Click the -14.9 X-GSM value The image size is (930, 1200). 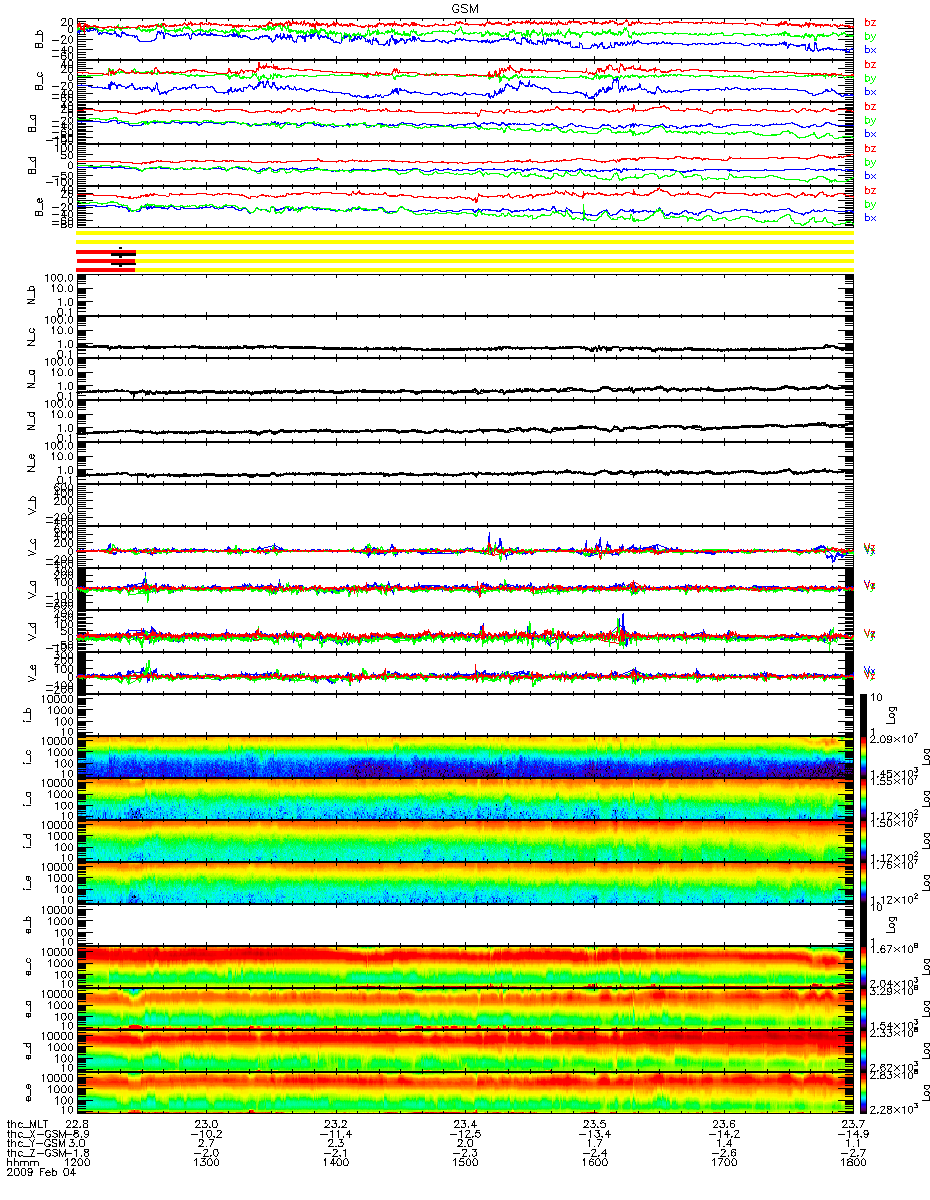853,1133
